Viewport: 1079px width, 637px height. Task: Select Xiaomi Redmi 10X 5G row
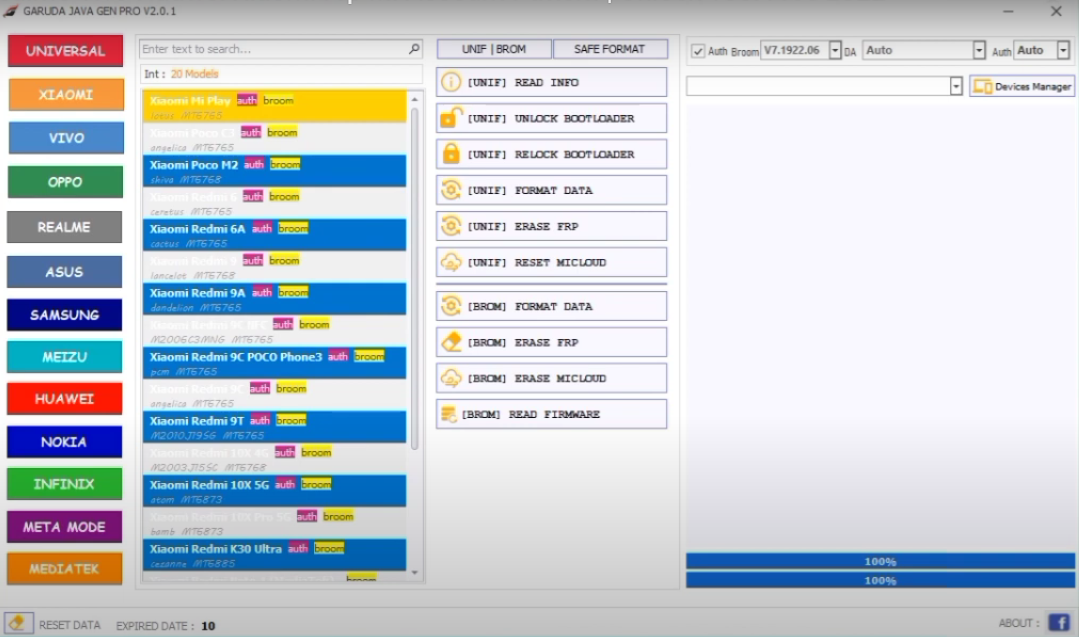275,490
